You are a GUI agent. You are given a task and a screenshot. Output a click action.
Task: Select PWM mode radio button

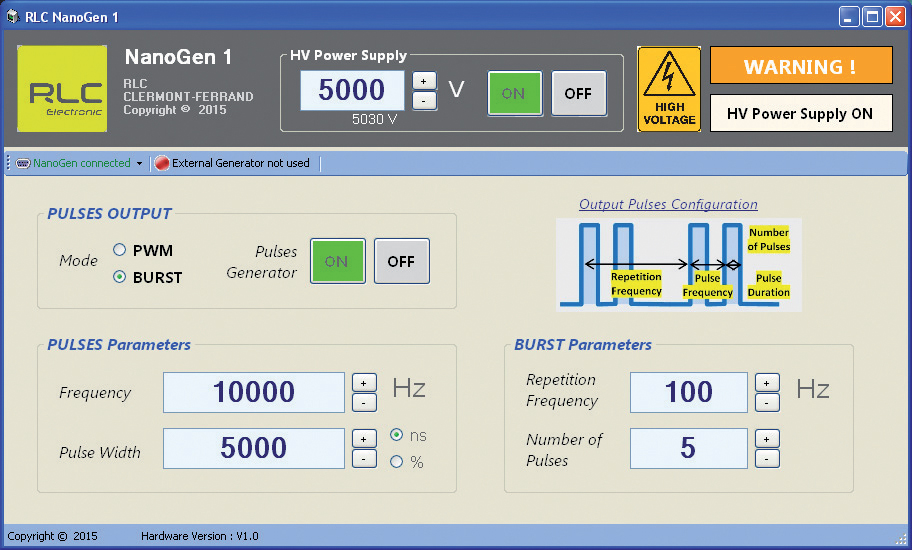coord(119,250)
